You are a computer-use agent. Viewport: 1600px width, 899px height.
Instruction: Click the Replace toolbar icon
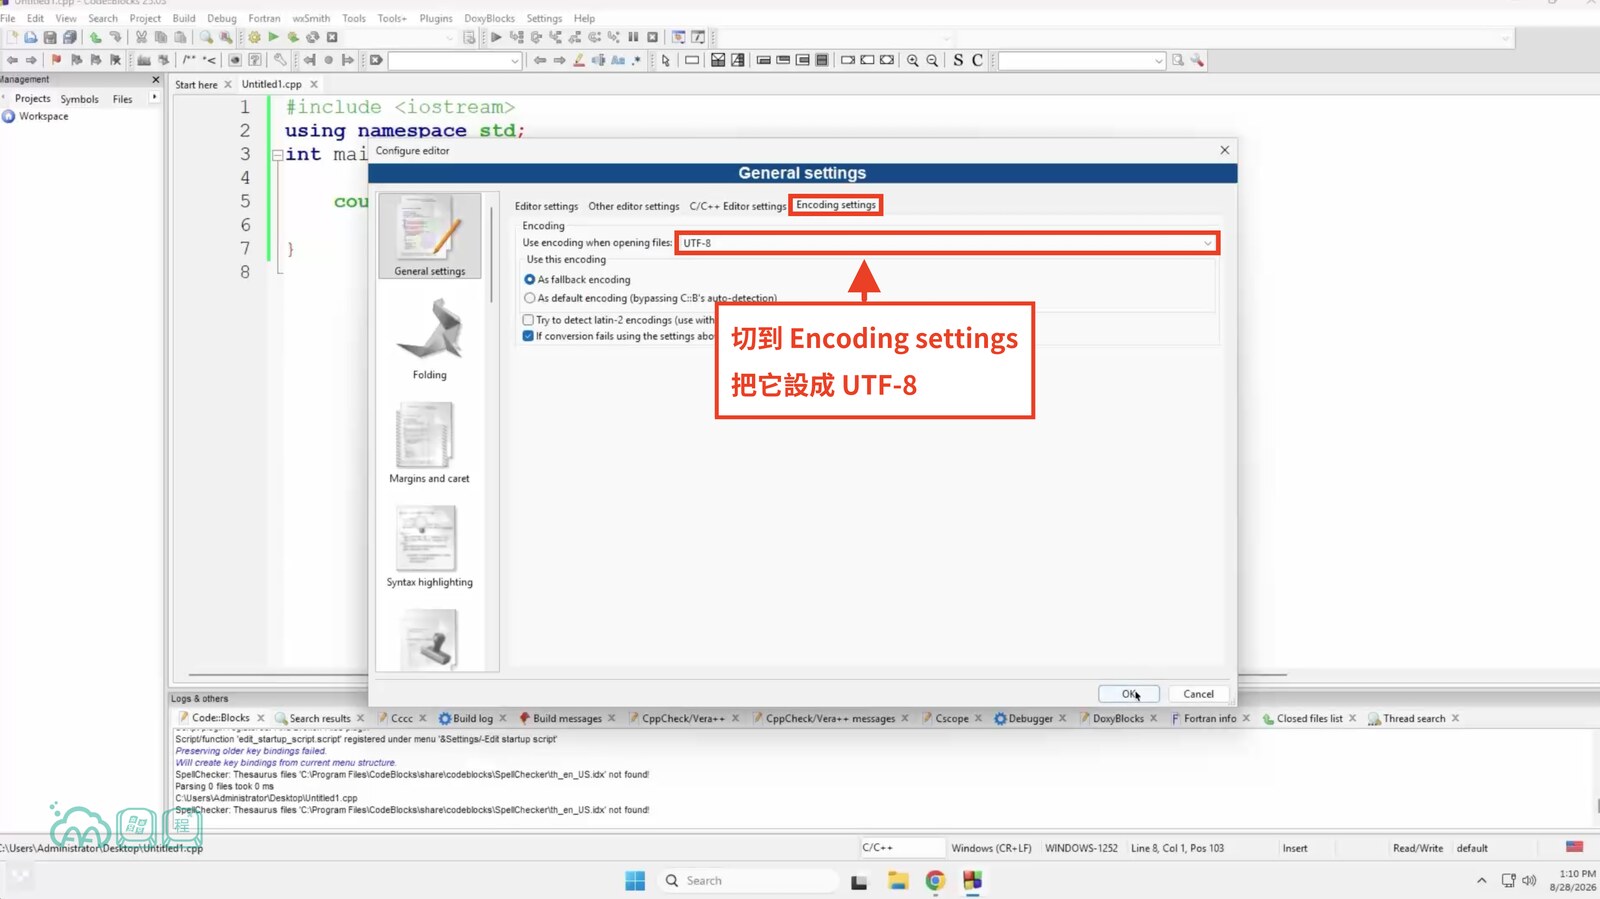click(226, 37)
